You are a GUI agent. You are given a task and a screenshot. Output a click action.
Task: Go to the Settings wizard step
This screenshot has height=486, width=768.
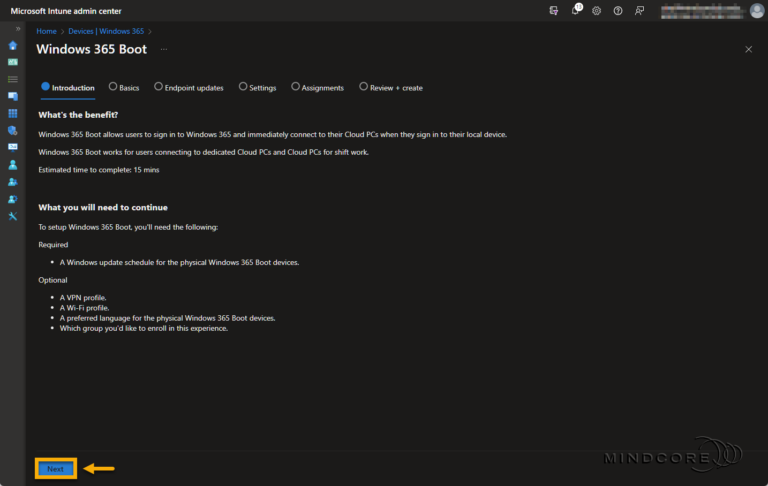[x=257, y=87]
